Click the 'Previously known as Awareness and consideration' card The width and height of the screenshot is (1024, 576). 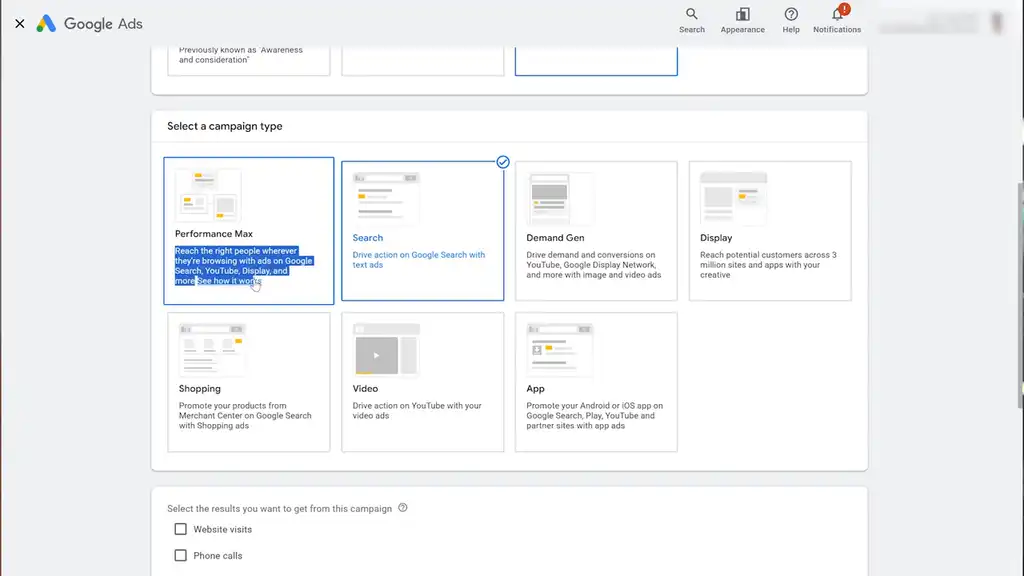[x=249, y=61]
